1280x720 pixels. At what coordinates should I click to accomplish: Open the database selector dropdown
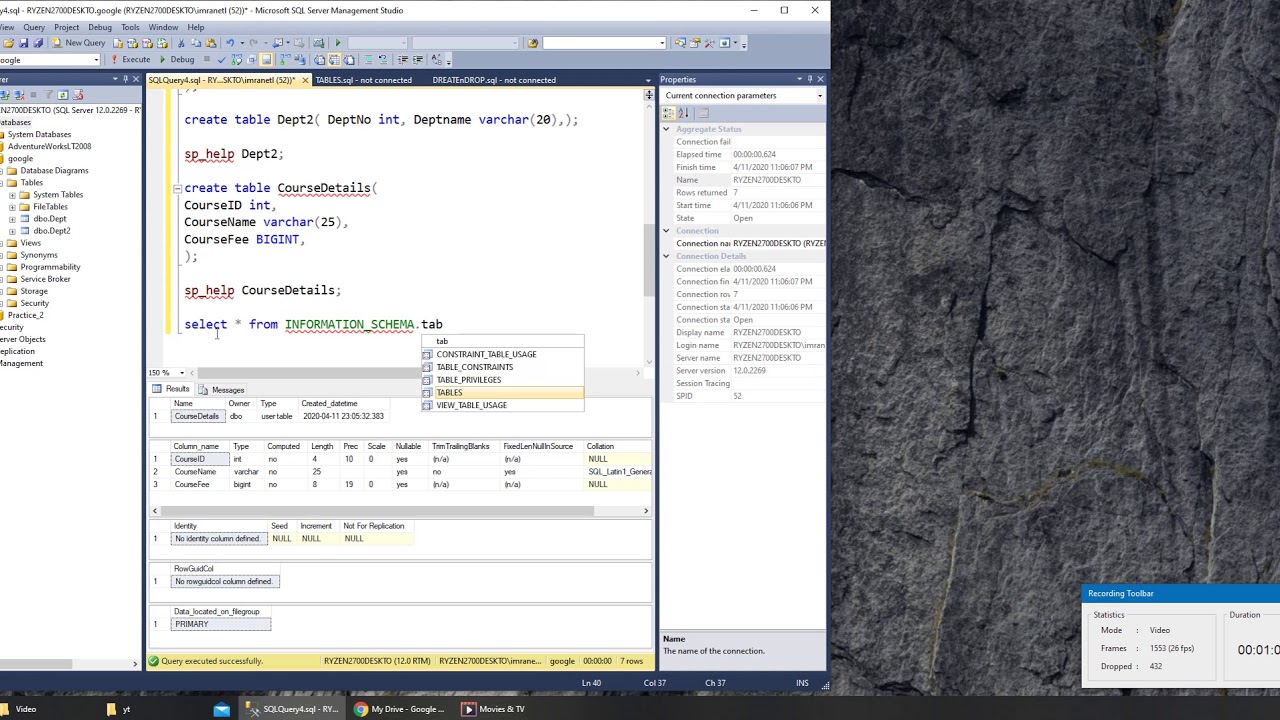(x=96, y=60)
